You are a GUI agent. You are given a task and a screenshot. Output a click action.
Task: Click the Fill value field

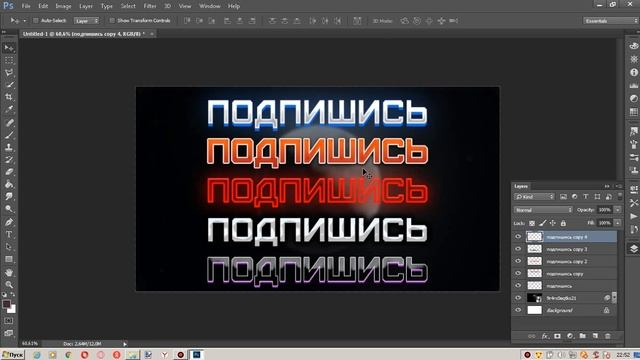tap(605, 223)
